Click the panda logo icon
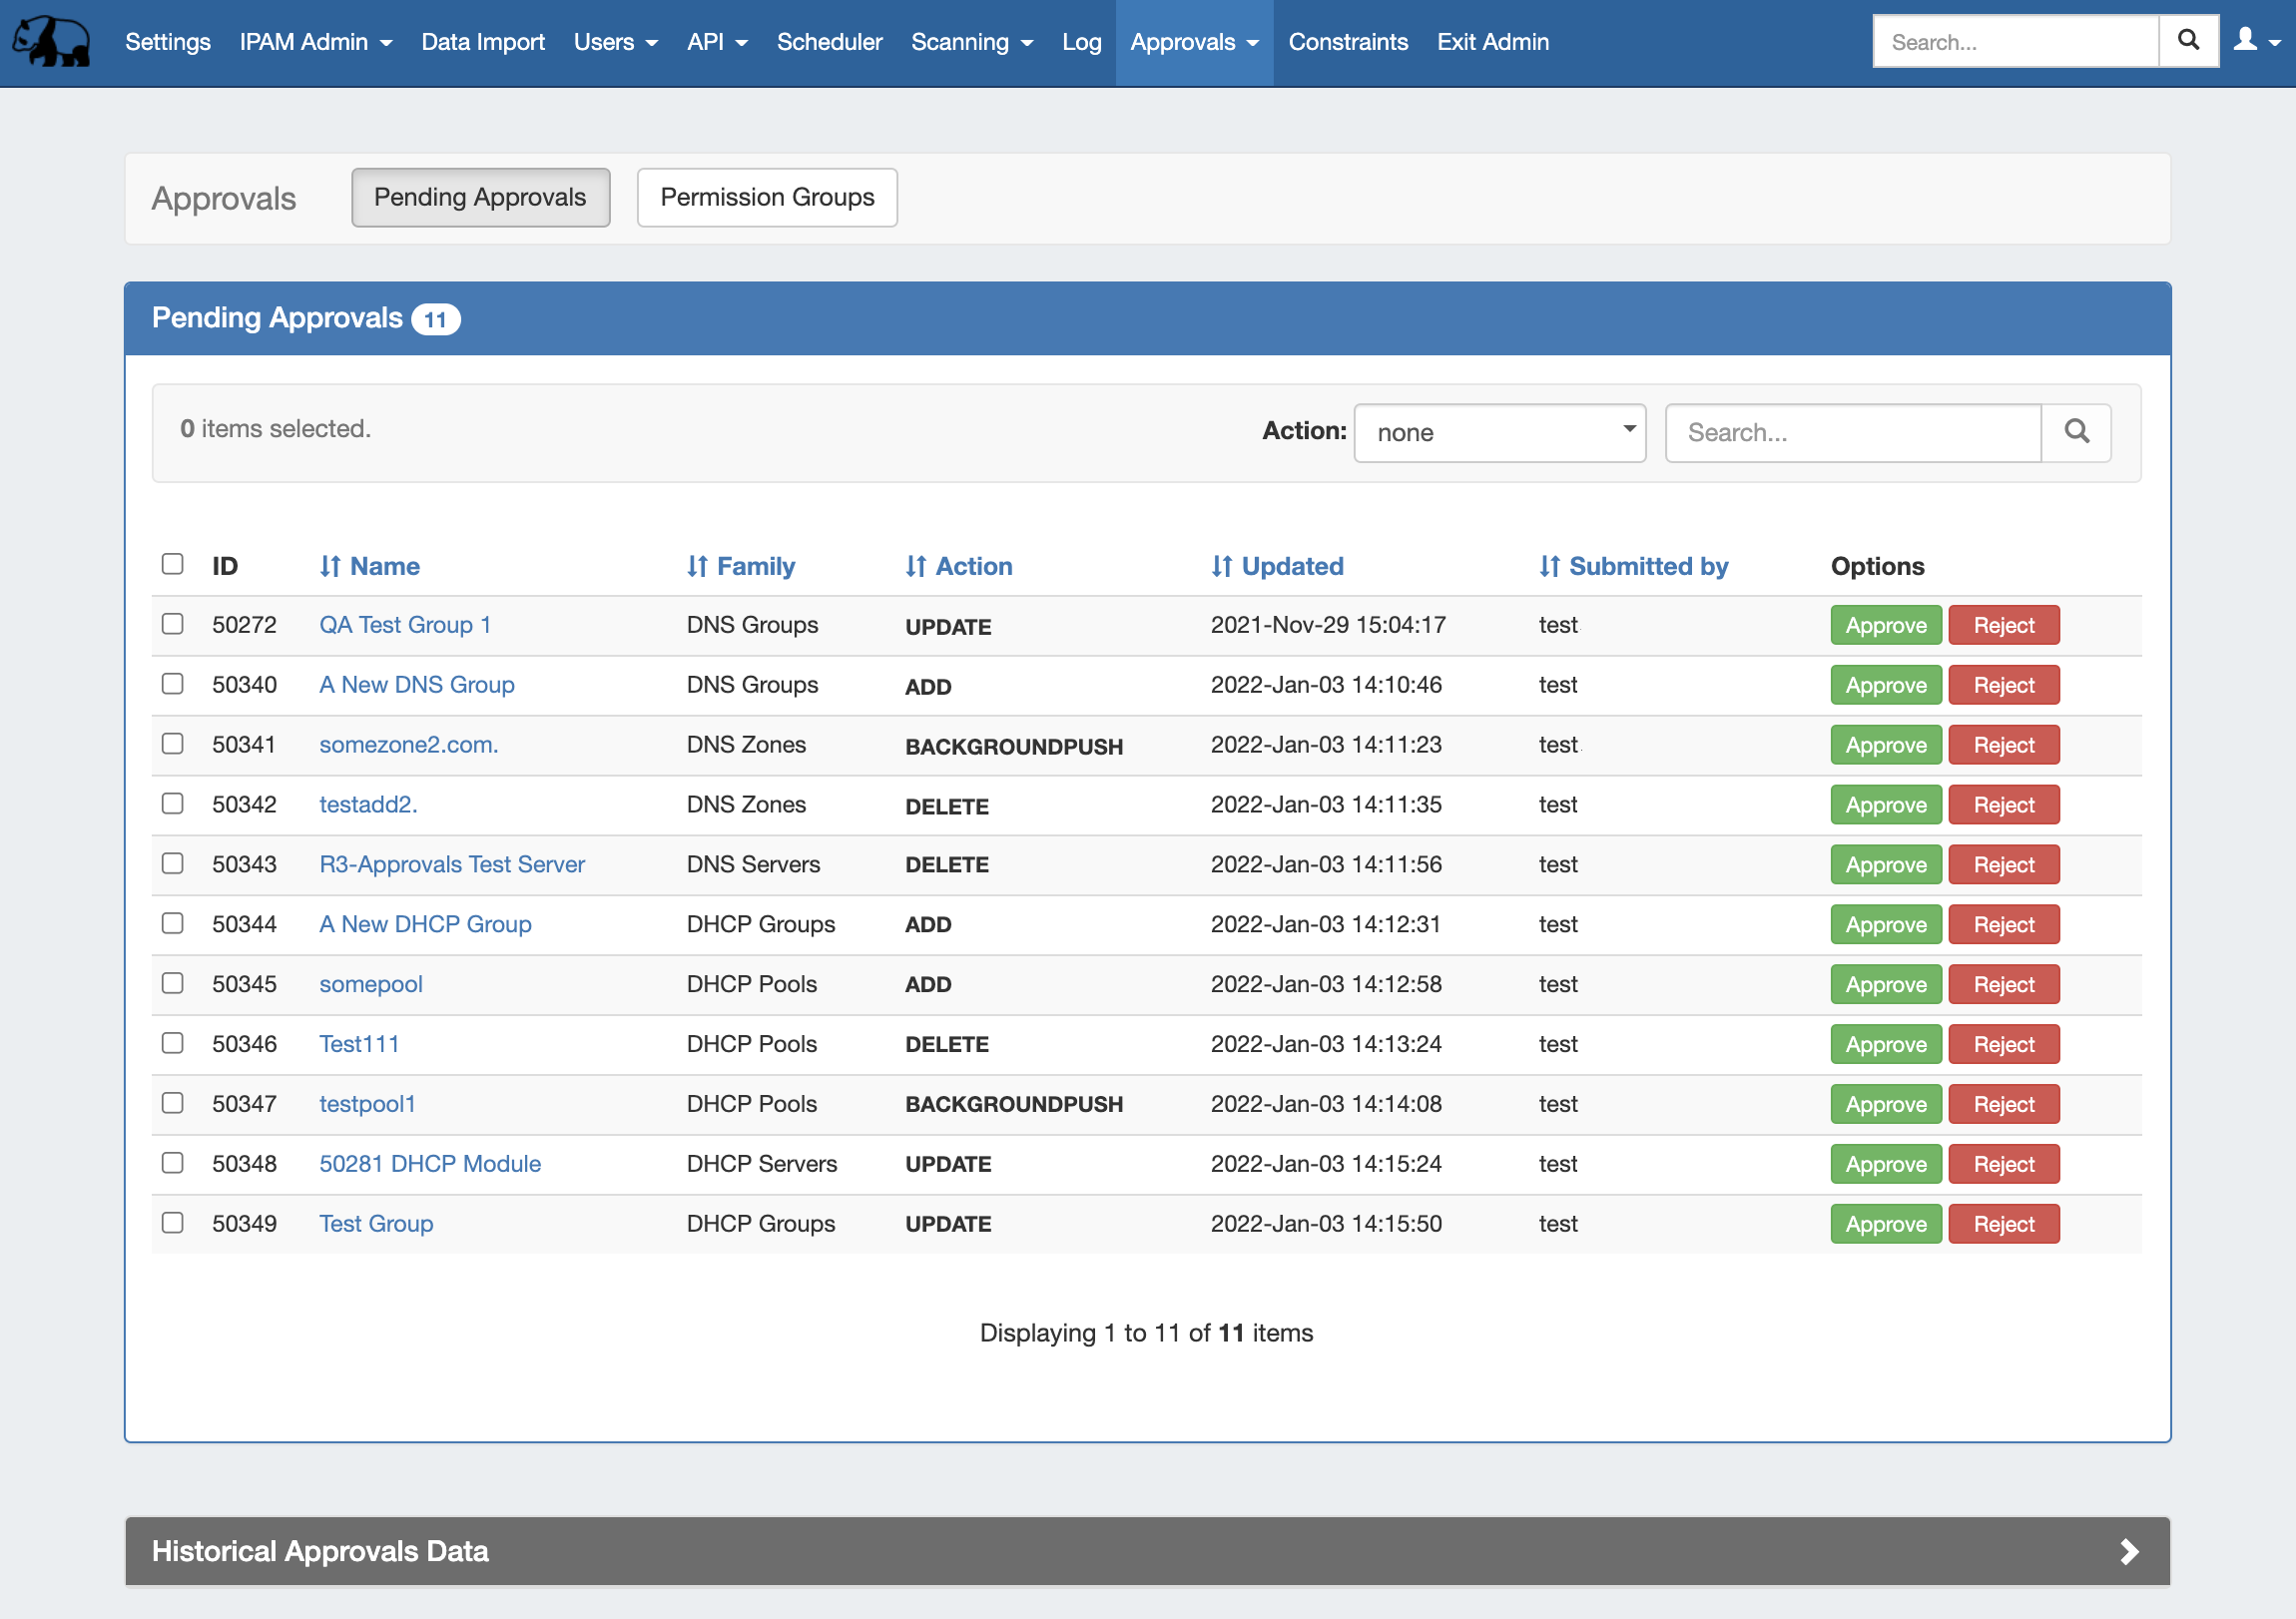This screenshot has width=2296, height=1619. pos(52,42)
